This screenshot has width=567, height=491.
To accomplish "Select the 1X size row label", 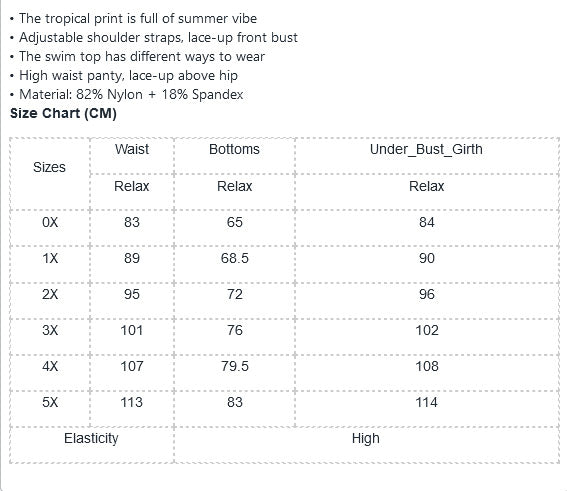I will click(x=50, y=258).
